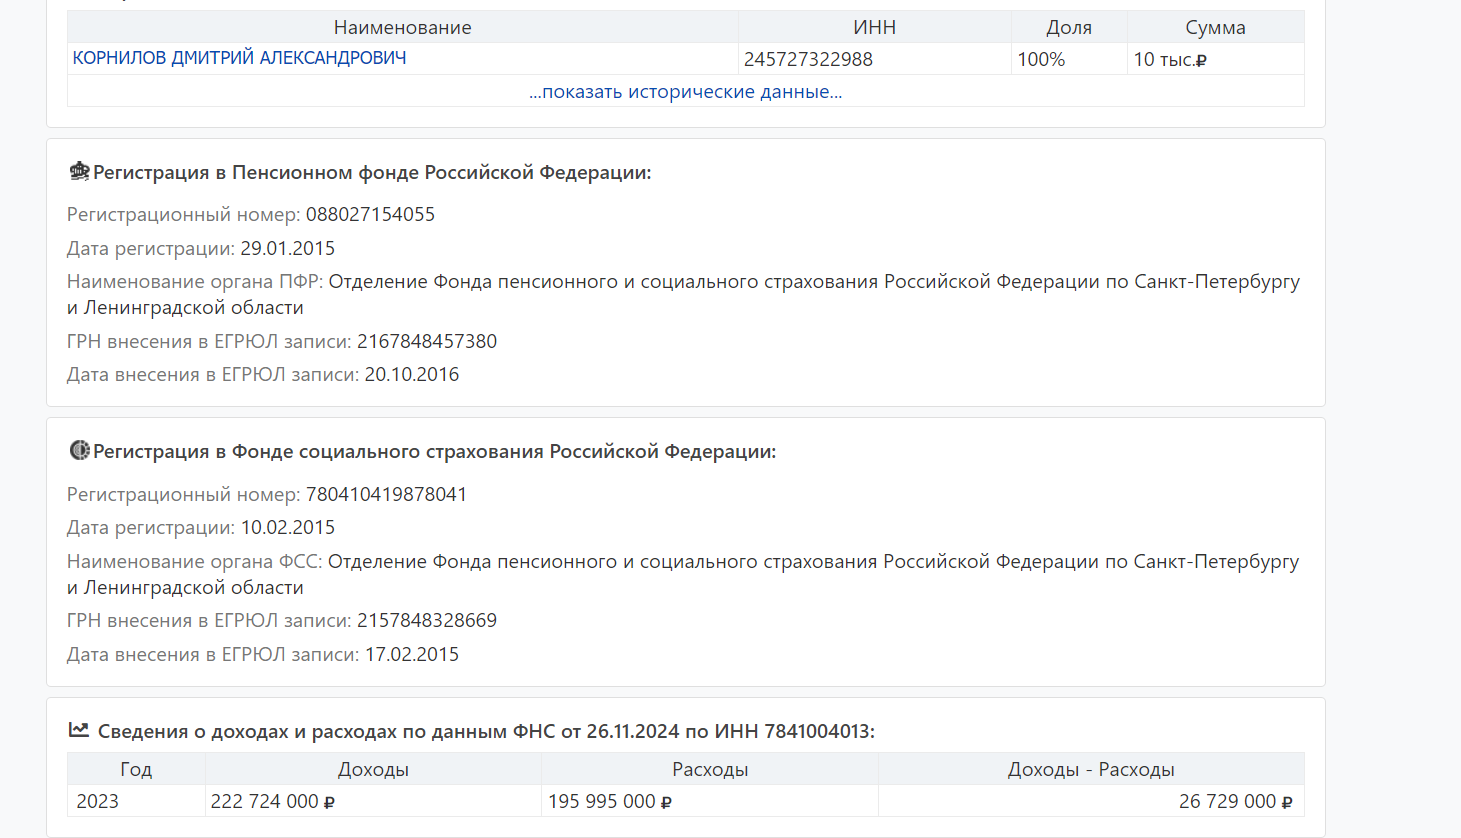Select FSS registration date 10.02.2015
Viewport: 1461px width, 838px height.
point(287,527)
